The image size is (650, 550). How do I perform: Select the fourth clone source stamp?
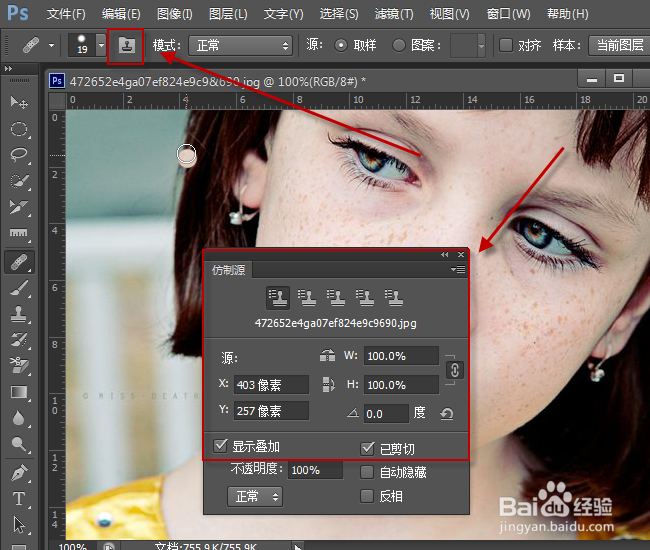point(365,298)
